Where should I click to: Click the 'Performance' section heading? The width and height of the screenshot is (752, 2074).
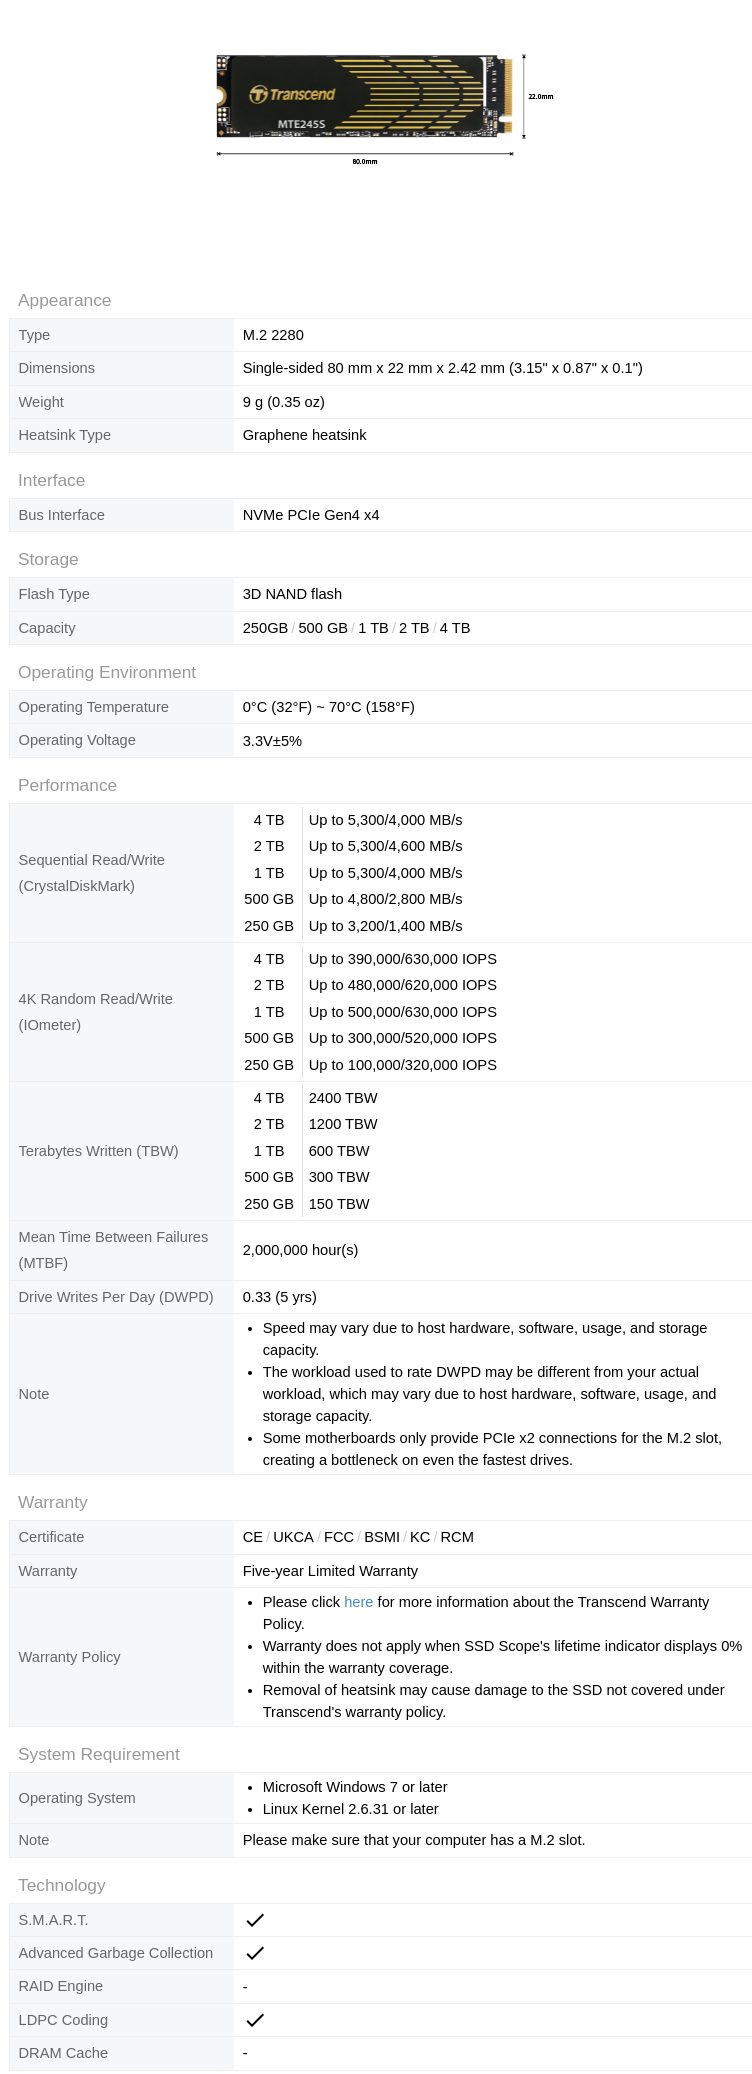67,785
